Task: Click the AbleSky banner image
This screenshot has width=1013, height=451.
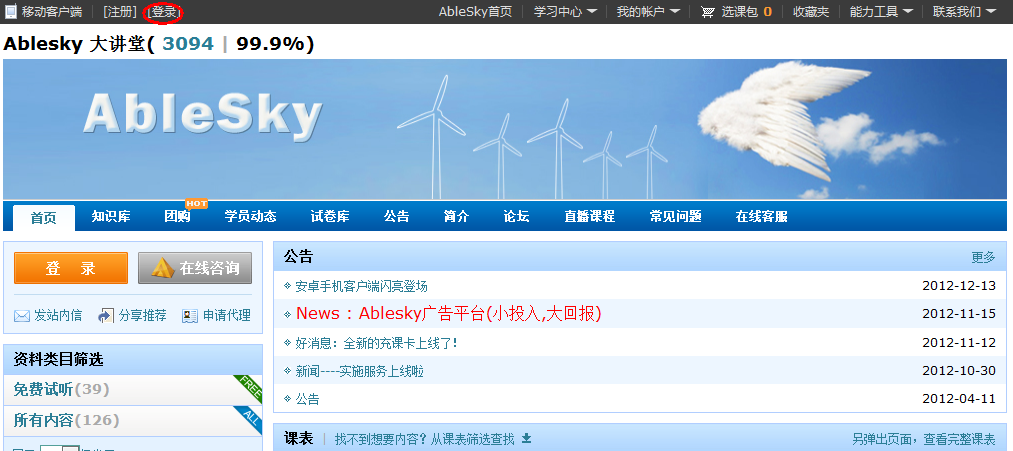Action: 505,129
